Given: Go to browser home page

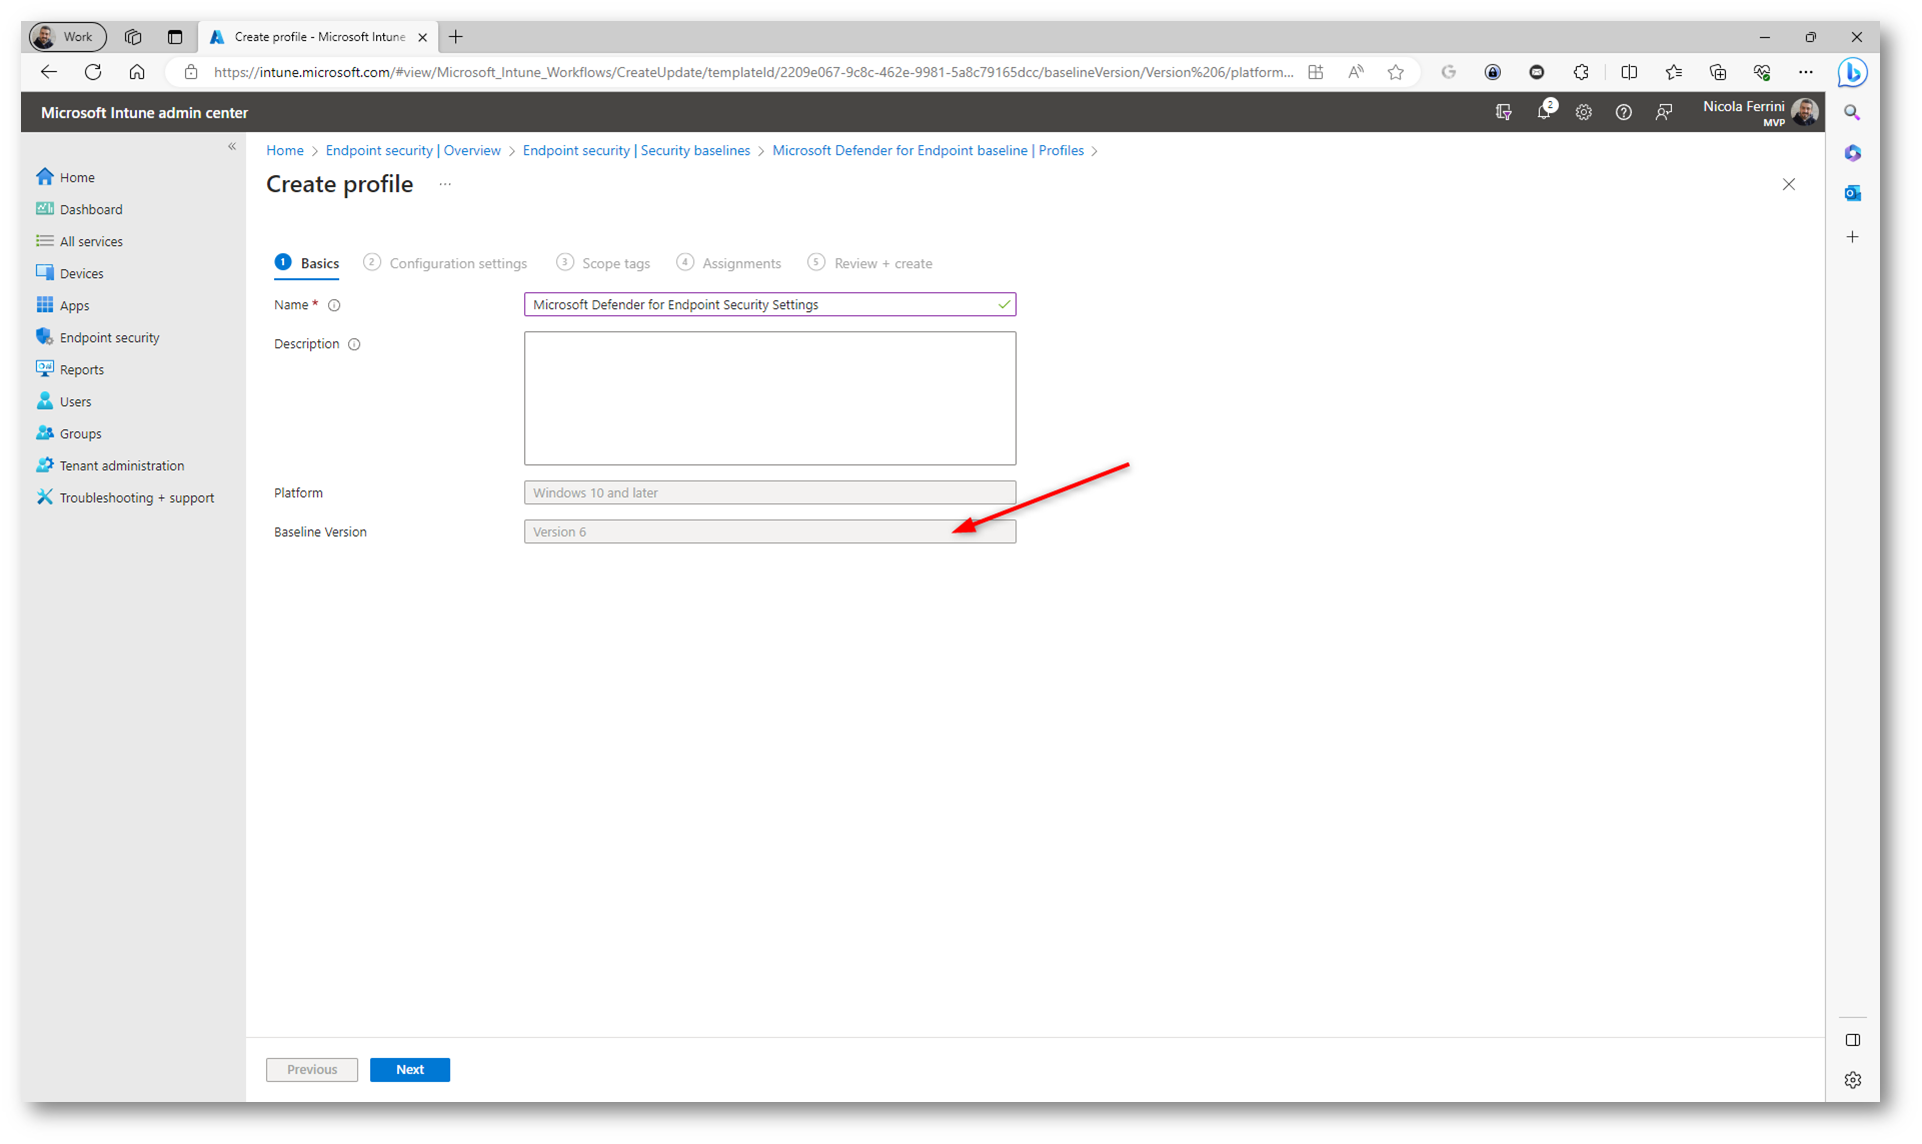Looking at the screenshot, I should pos(137,72).
